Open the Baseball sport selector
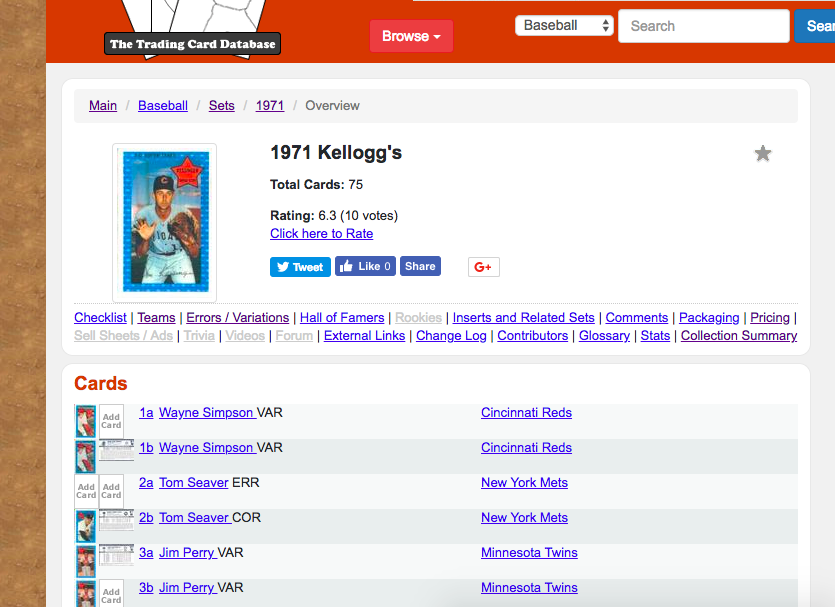Viewport: 835px width, 607px height. pyautogui.click(x=564, y=26)
